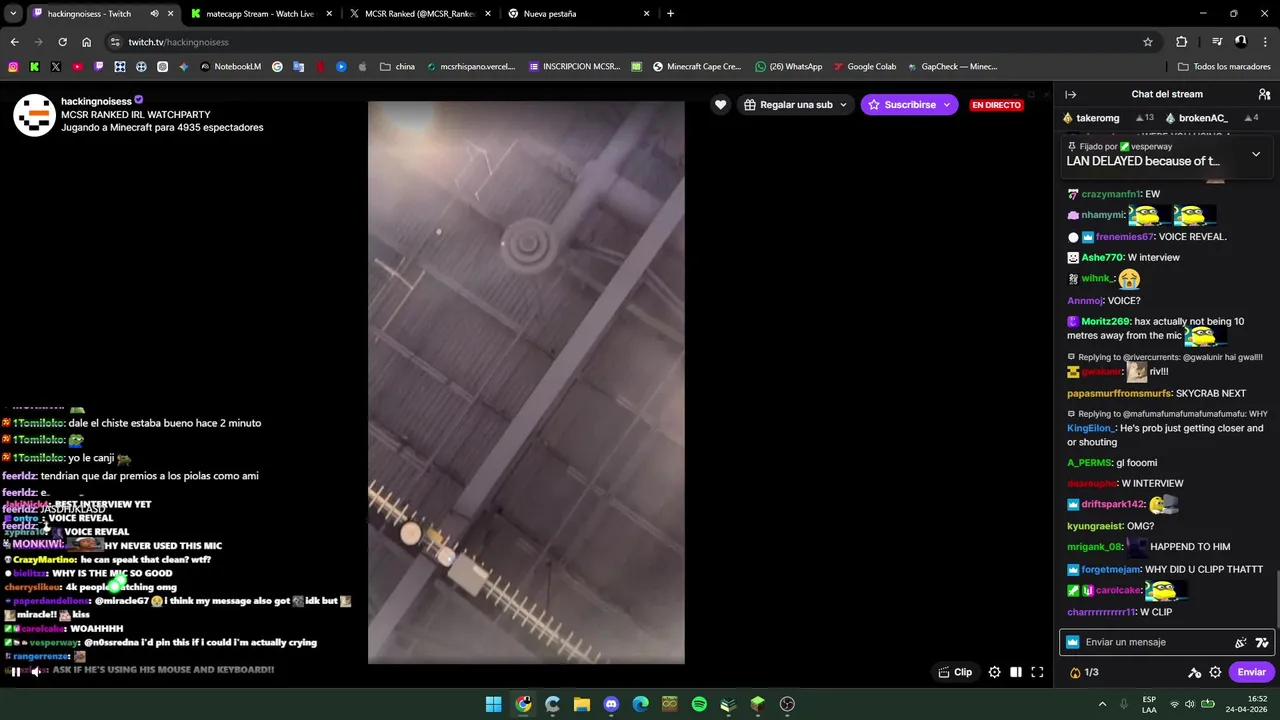Go to browser home page
The width and height of the screenshot is (1280, 720).
click(86, 42)
